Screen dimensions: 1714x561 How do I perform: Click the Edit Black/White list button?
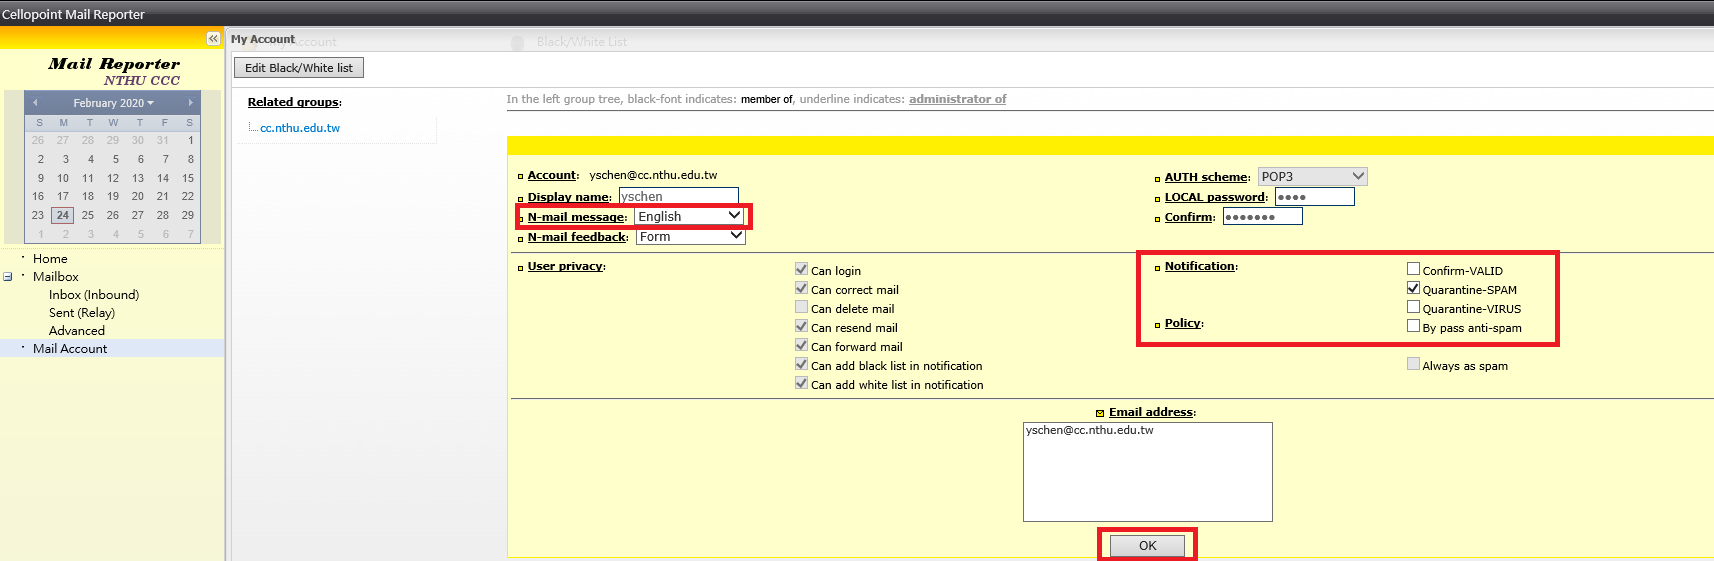[298, 68]
